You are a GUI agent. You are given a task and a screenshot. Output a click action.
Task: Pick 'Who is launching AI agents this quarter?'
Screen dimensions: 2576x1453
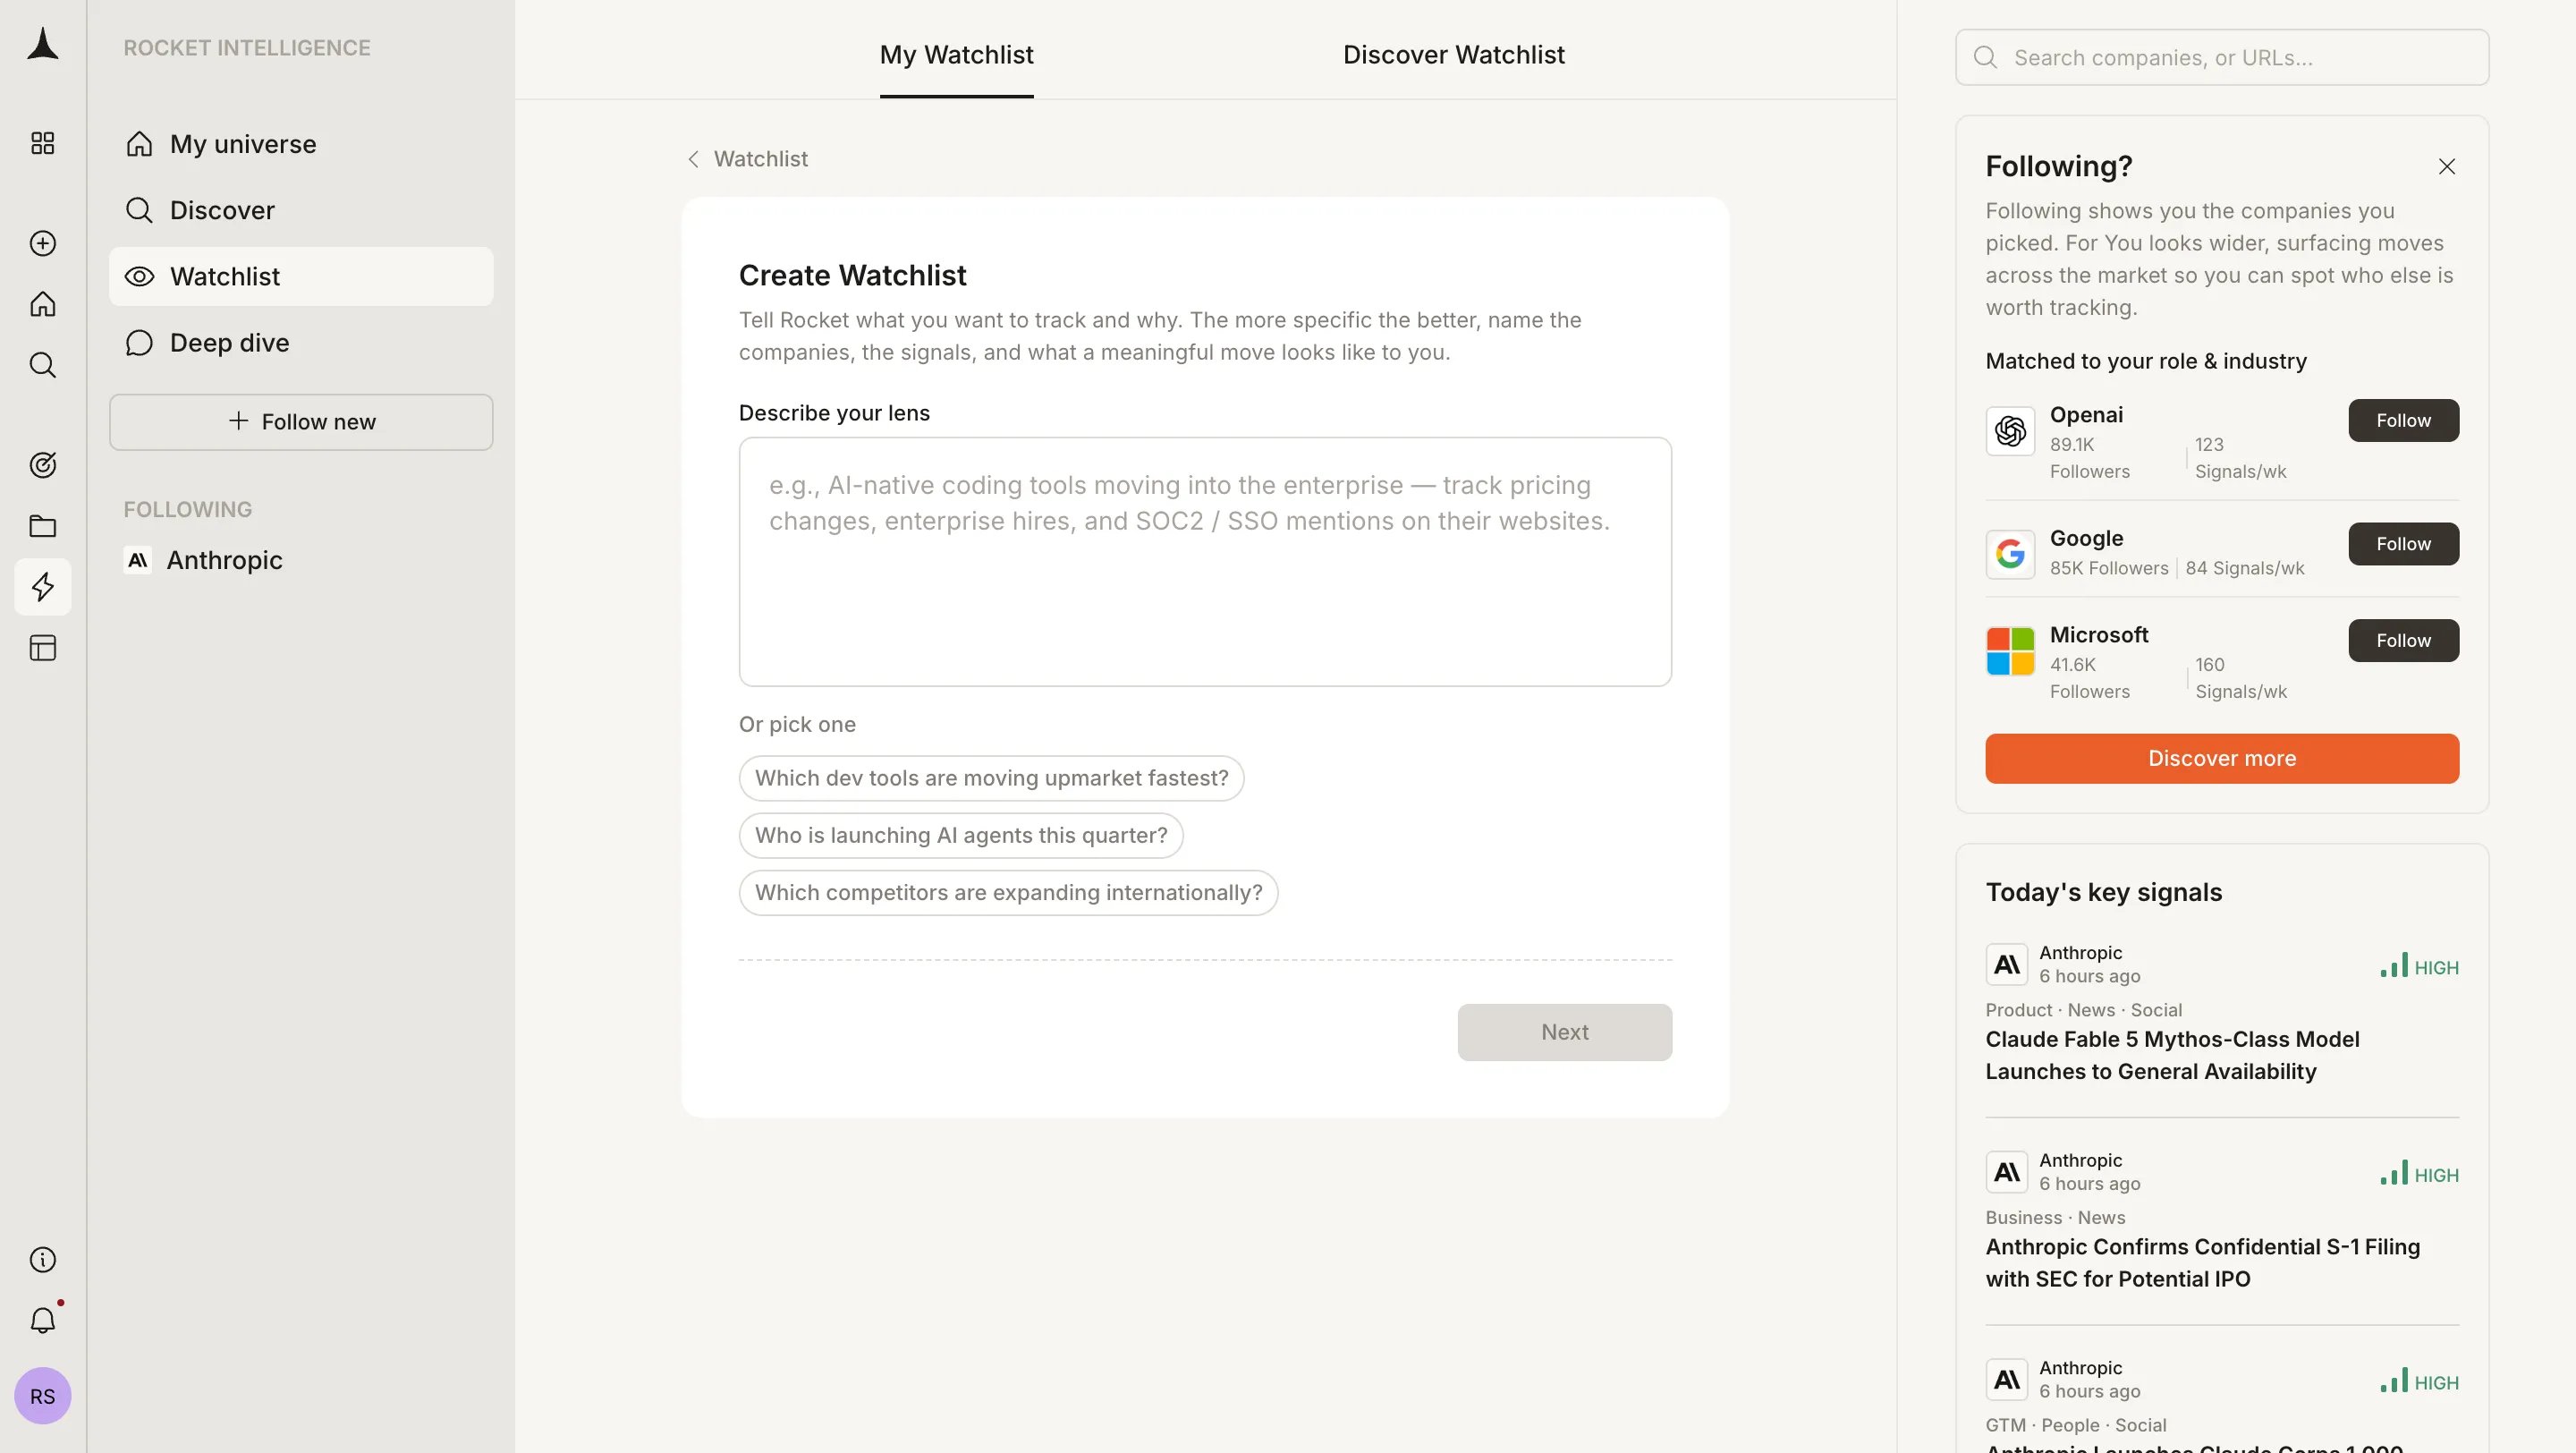(x=961, y=836)
